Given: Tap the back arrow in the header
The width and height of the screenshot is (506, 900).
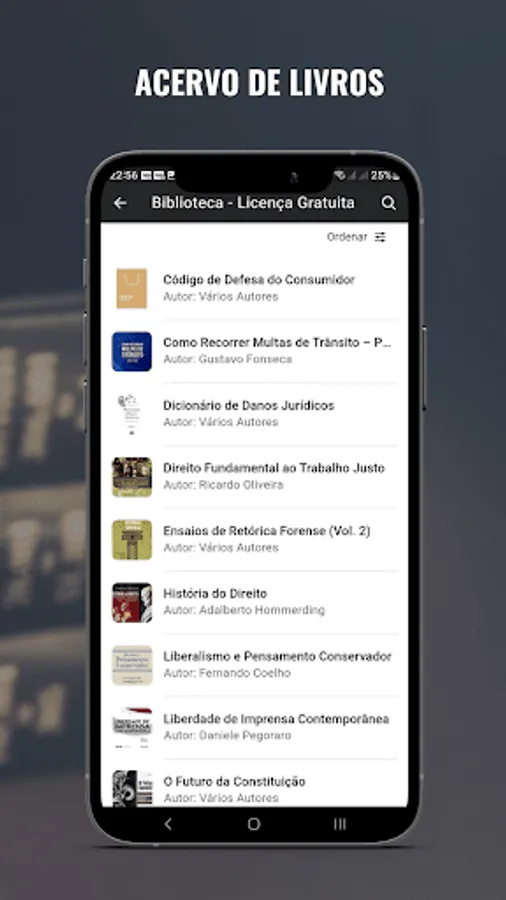Looking at the screenshot, I should click(120, 203).
